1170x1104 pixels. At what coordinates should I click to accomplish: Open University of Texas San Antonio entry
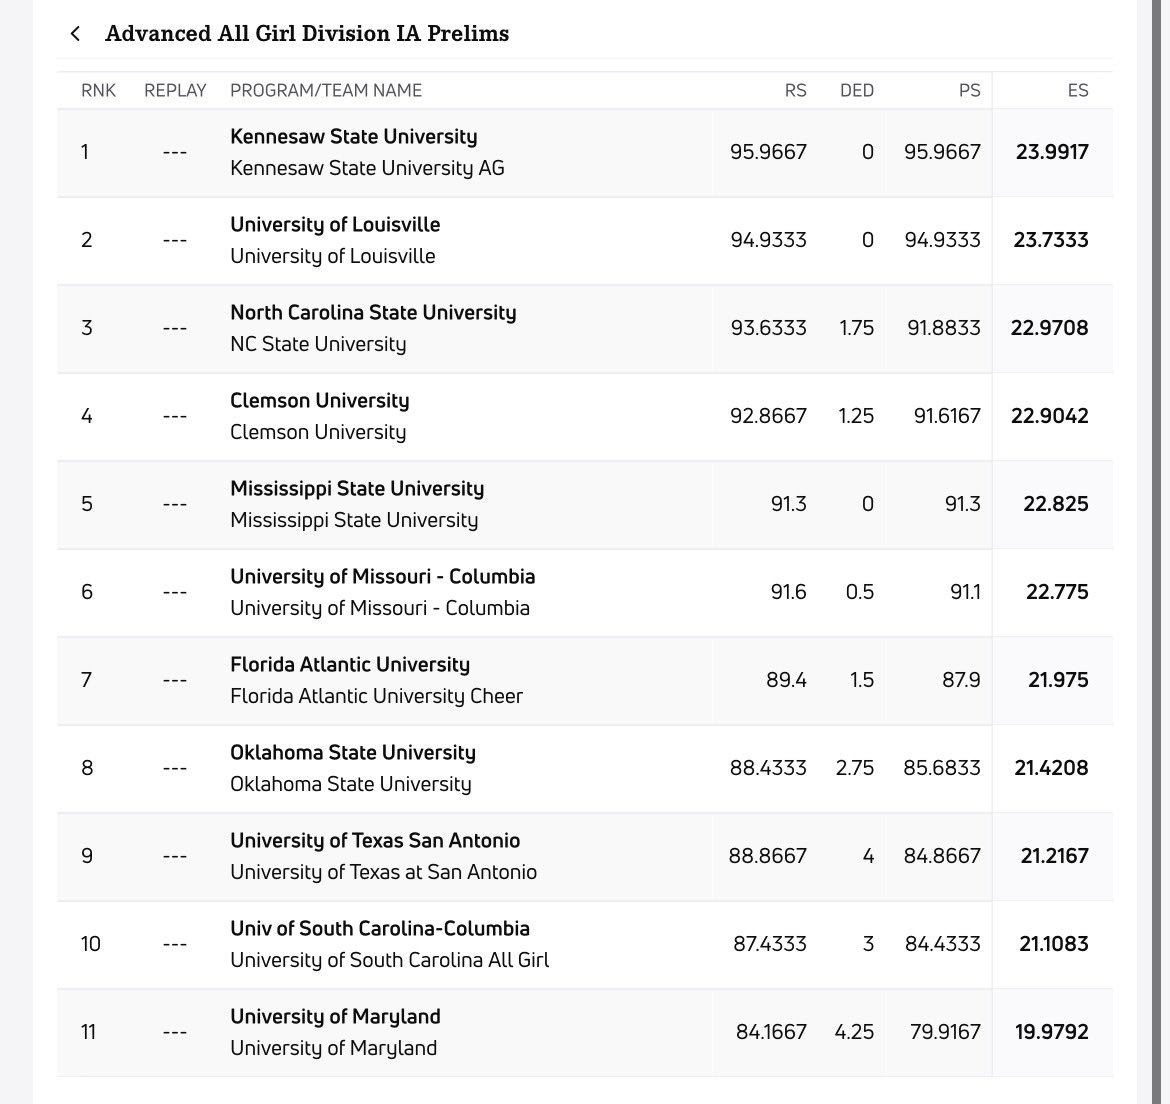pos(375,841)
